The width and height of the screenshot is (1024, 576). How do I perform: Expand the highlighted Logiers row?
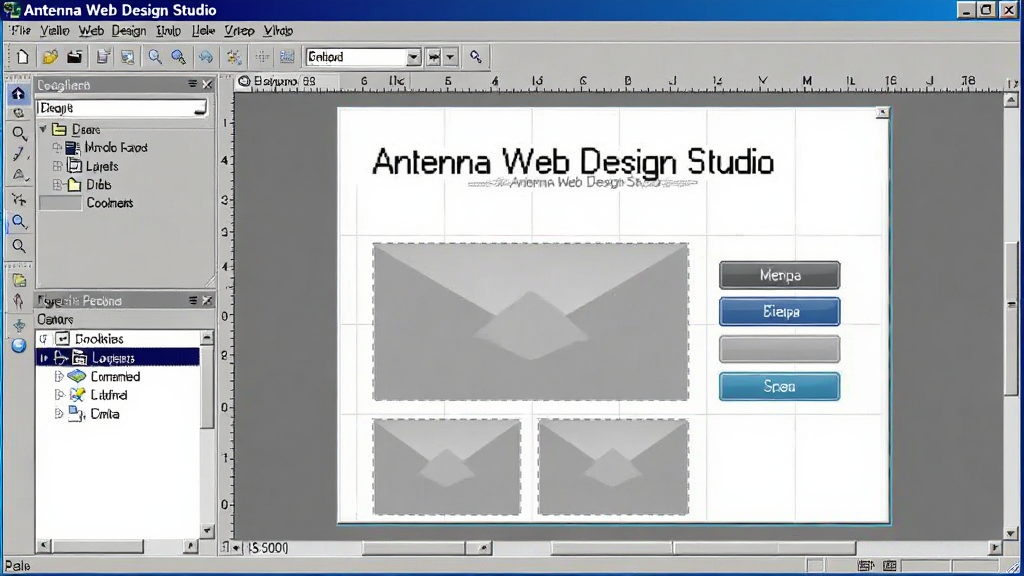point(44,357)
